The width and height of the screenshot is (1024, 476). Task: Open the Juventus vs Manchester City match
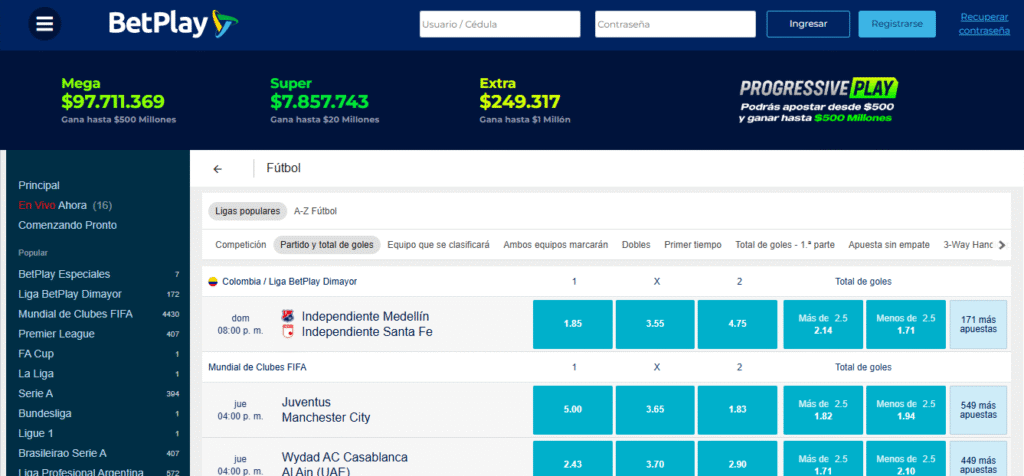(x=326, y=410)
